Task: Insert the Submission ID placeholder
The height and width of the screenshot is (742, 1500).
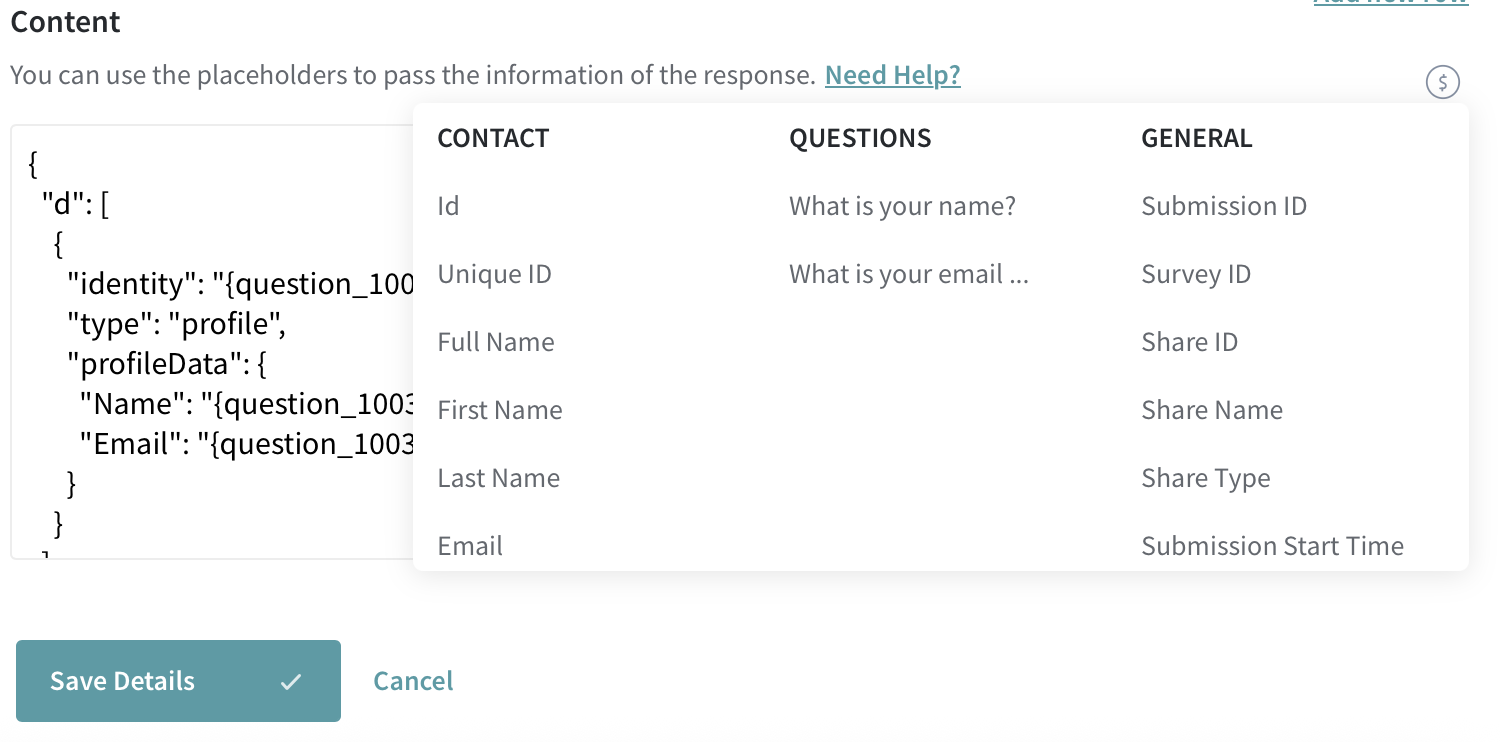Action: [x=1224, y=206]
